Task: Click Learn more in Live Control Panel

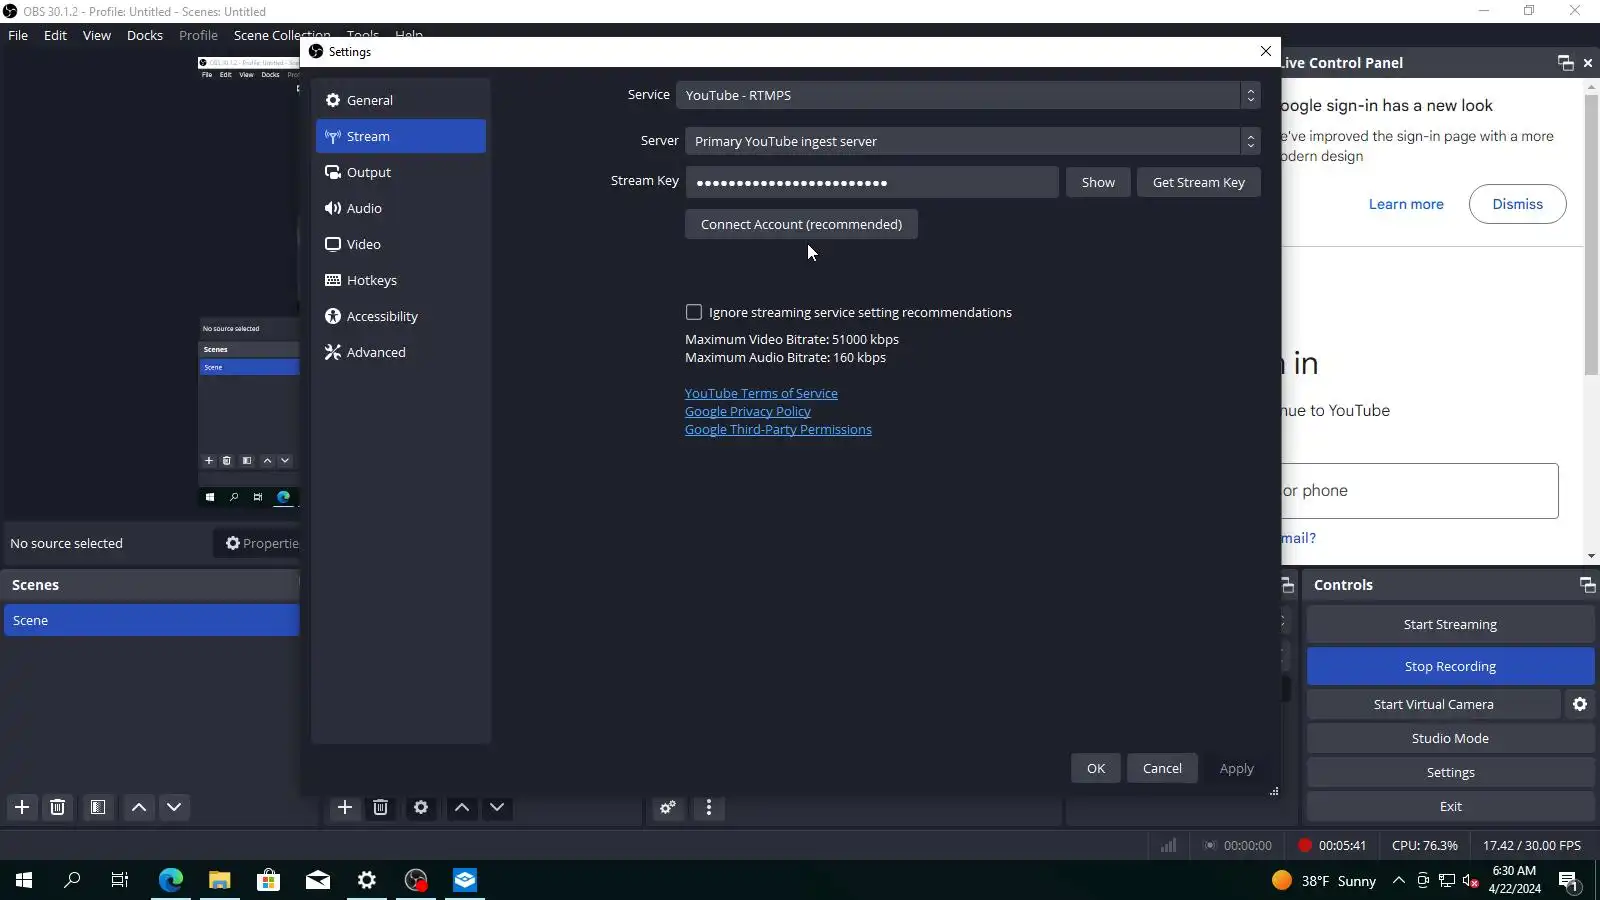Action: click(1406, 204)
